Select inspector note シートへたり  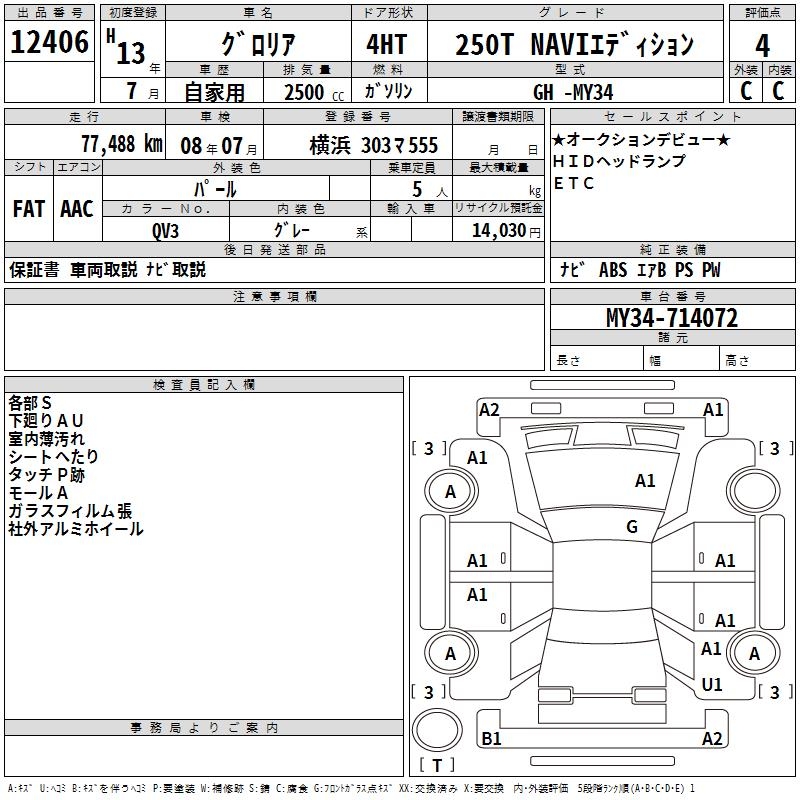(53, 456)
